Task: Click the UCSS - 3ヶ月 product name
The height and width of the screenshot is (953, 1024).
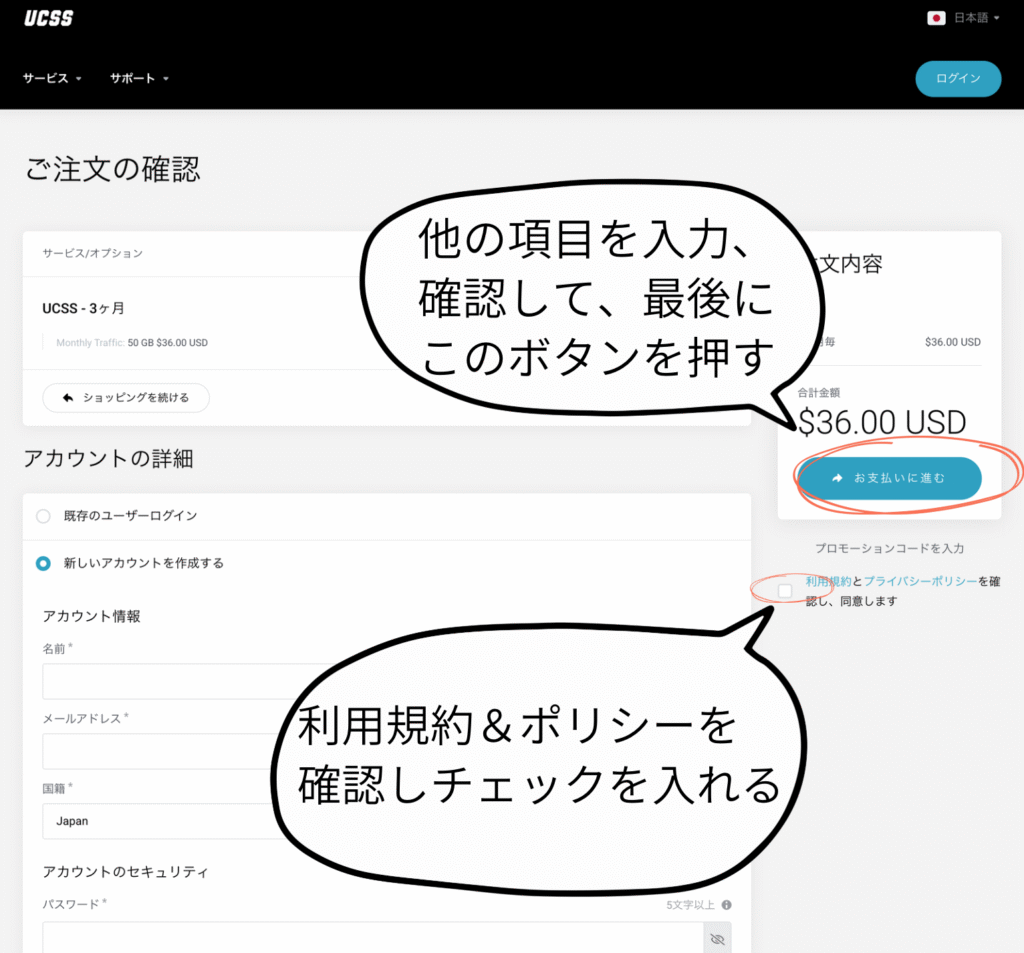Action: [84, 308]
